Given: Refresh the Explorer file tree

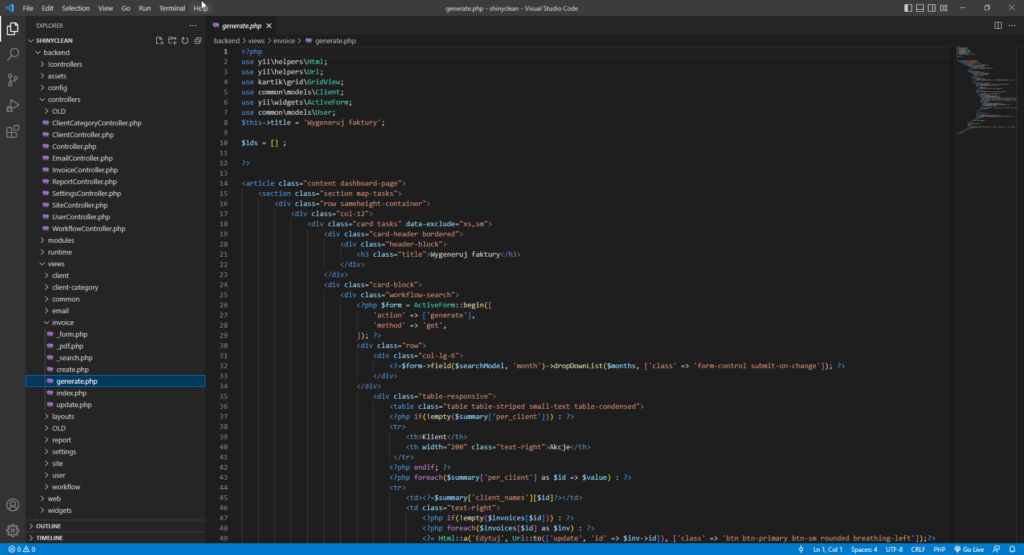Looking at the screenshot, I should 185,40.
